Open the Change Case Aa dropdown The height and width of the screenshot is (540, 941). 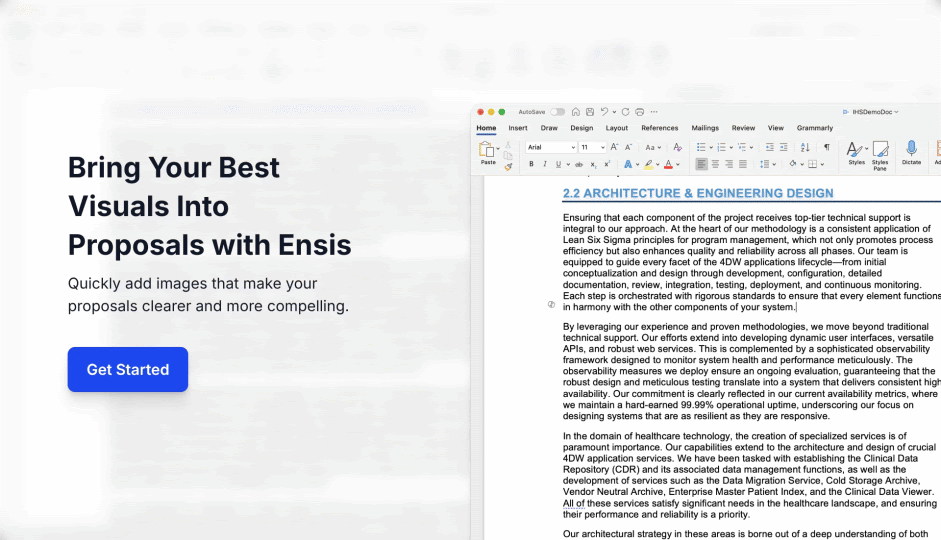click(x=653, y=147)
